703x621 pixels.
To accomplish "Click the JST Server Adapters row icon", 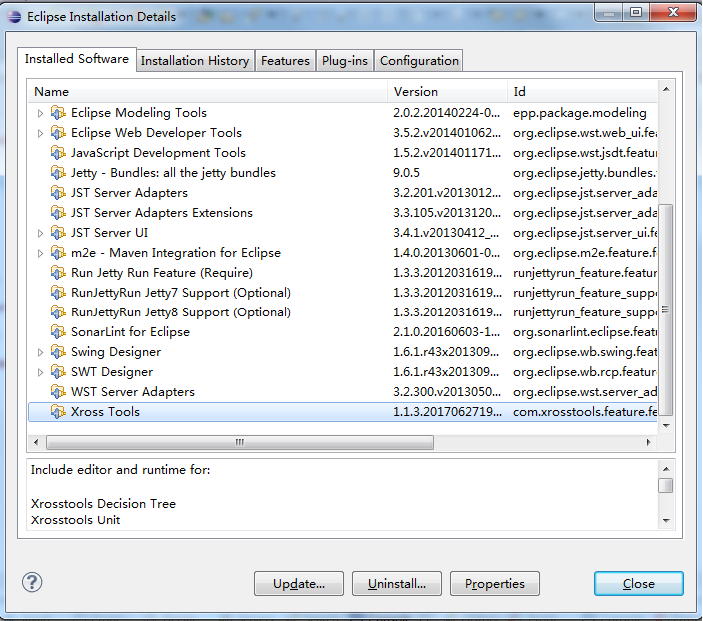I will tap(58, 193).
